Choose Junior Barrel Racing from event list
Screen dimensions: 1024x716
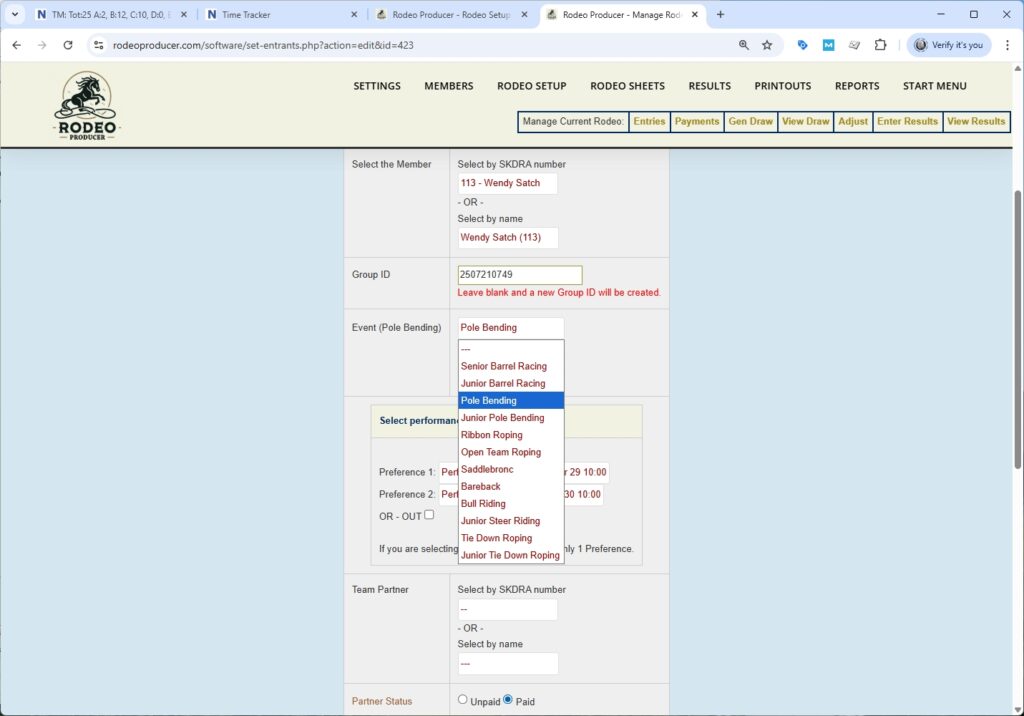[503, 383]
